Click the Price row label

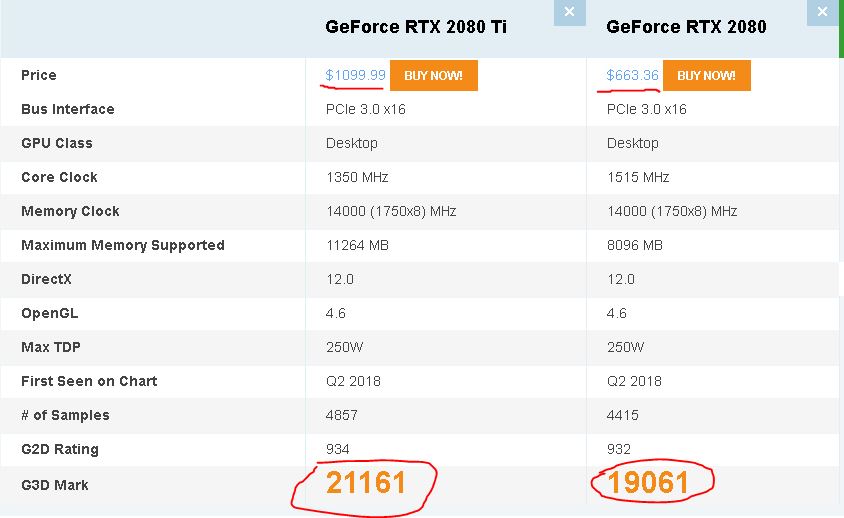pos(39,75)
